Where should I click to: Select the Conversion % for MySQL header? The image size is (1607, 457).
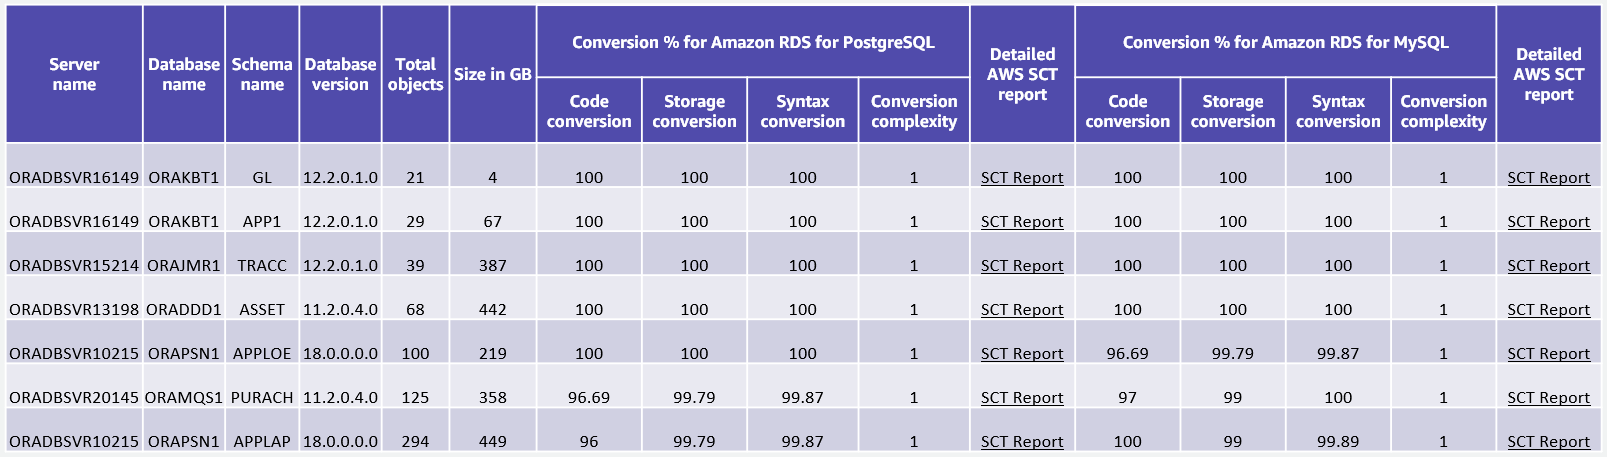1285,42
